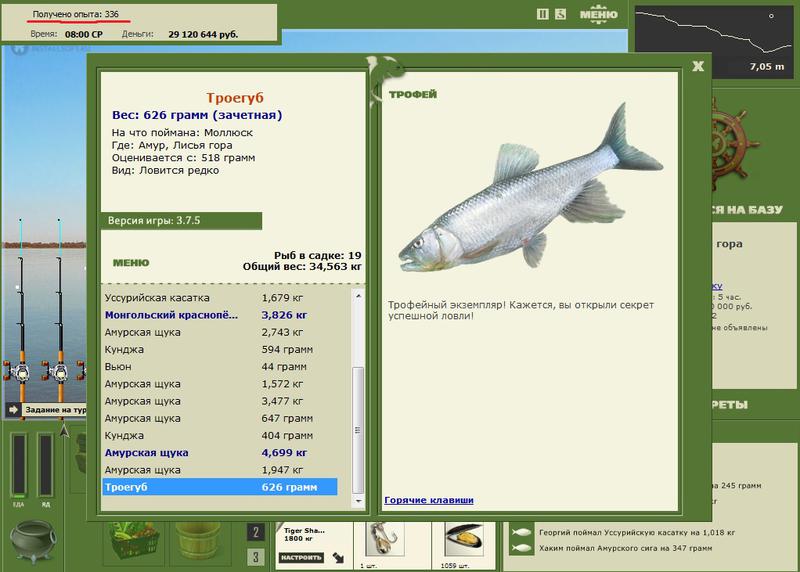Click the pause icon in top bar

point(543,14)
